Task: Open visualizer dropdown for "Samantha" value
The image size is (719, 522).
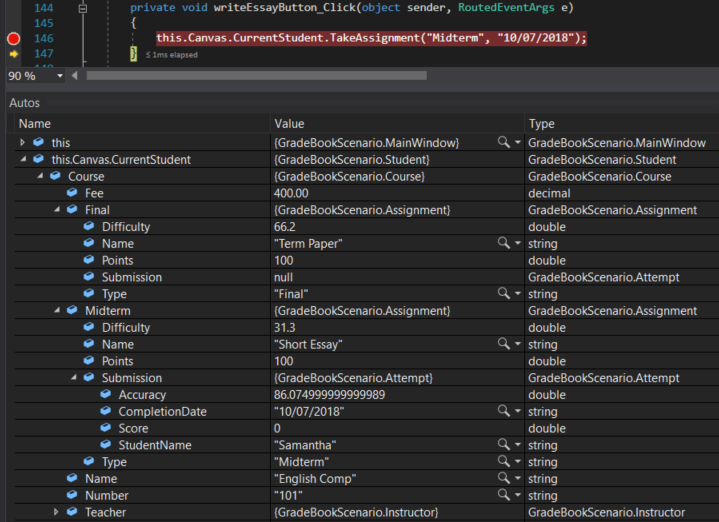Action: 518,445
